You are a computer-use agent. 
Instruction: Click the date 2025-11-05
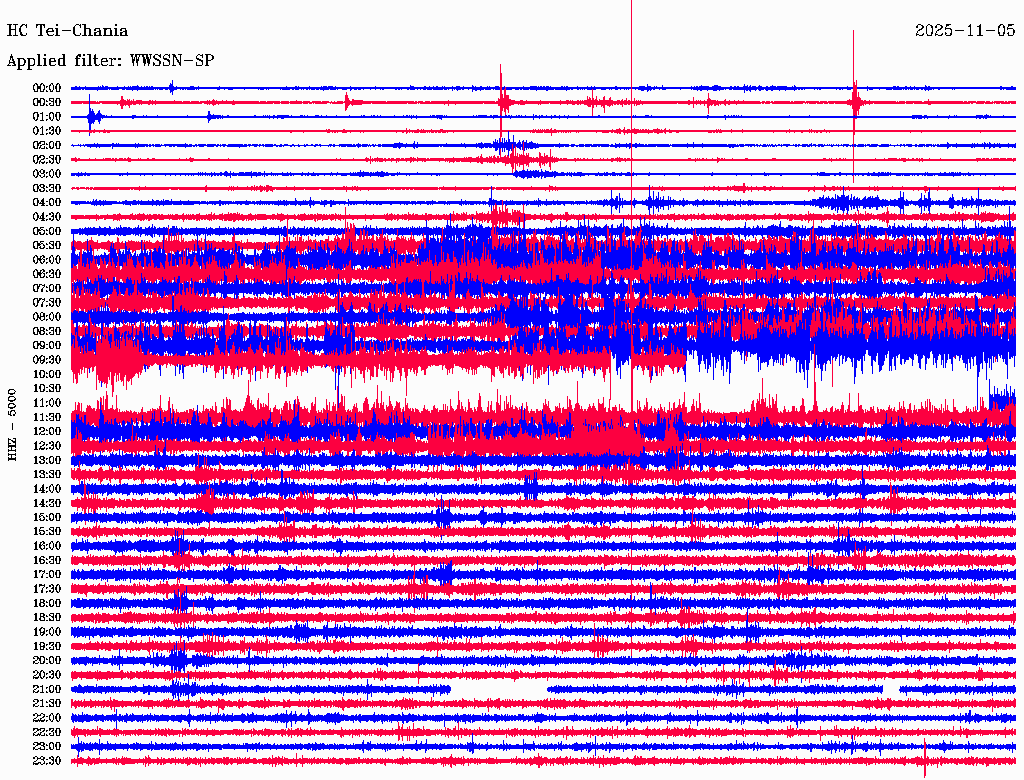click(965, 31)
